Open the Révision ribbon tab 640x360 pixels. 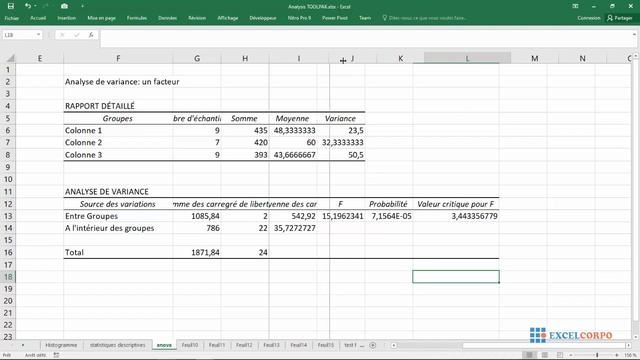[x=197, y=18]
